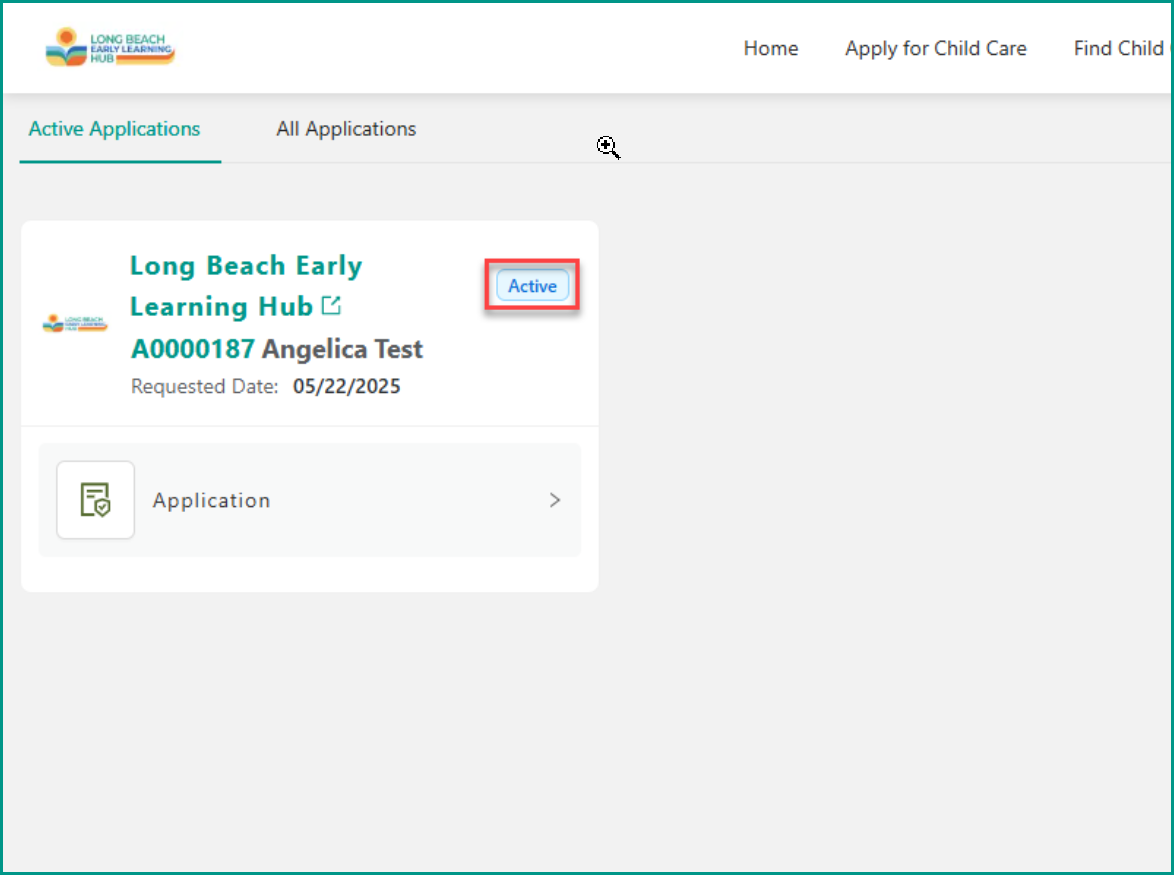The width and height of the screenshot is (1174, 875).
Task: Click the Active status badge
Action: coord(532,285)
